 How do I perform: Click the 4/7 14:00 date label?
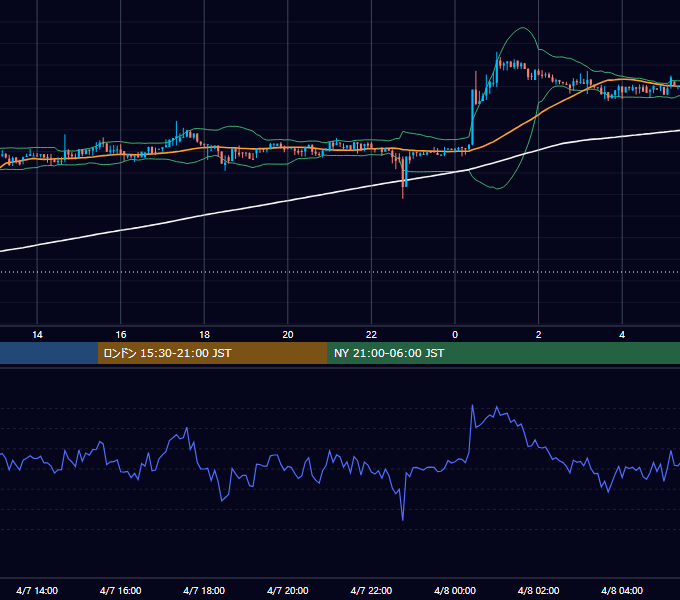pyautogui.click(x=37, y=590)
